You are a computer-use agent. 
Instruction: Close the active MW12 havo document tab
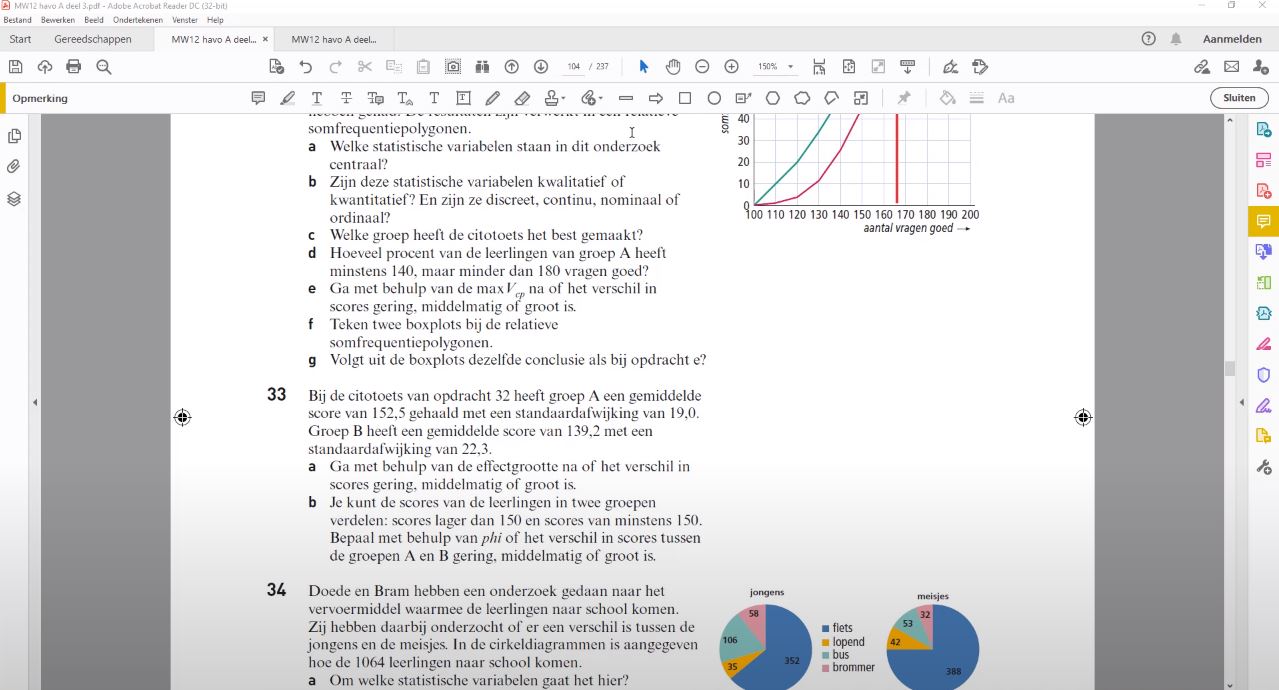point(265,39)
